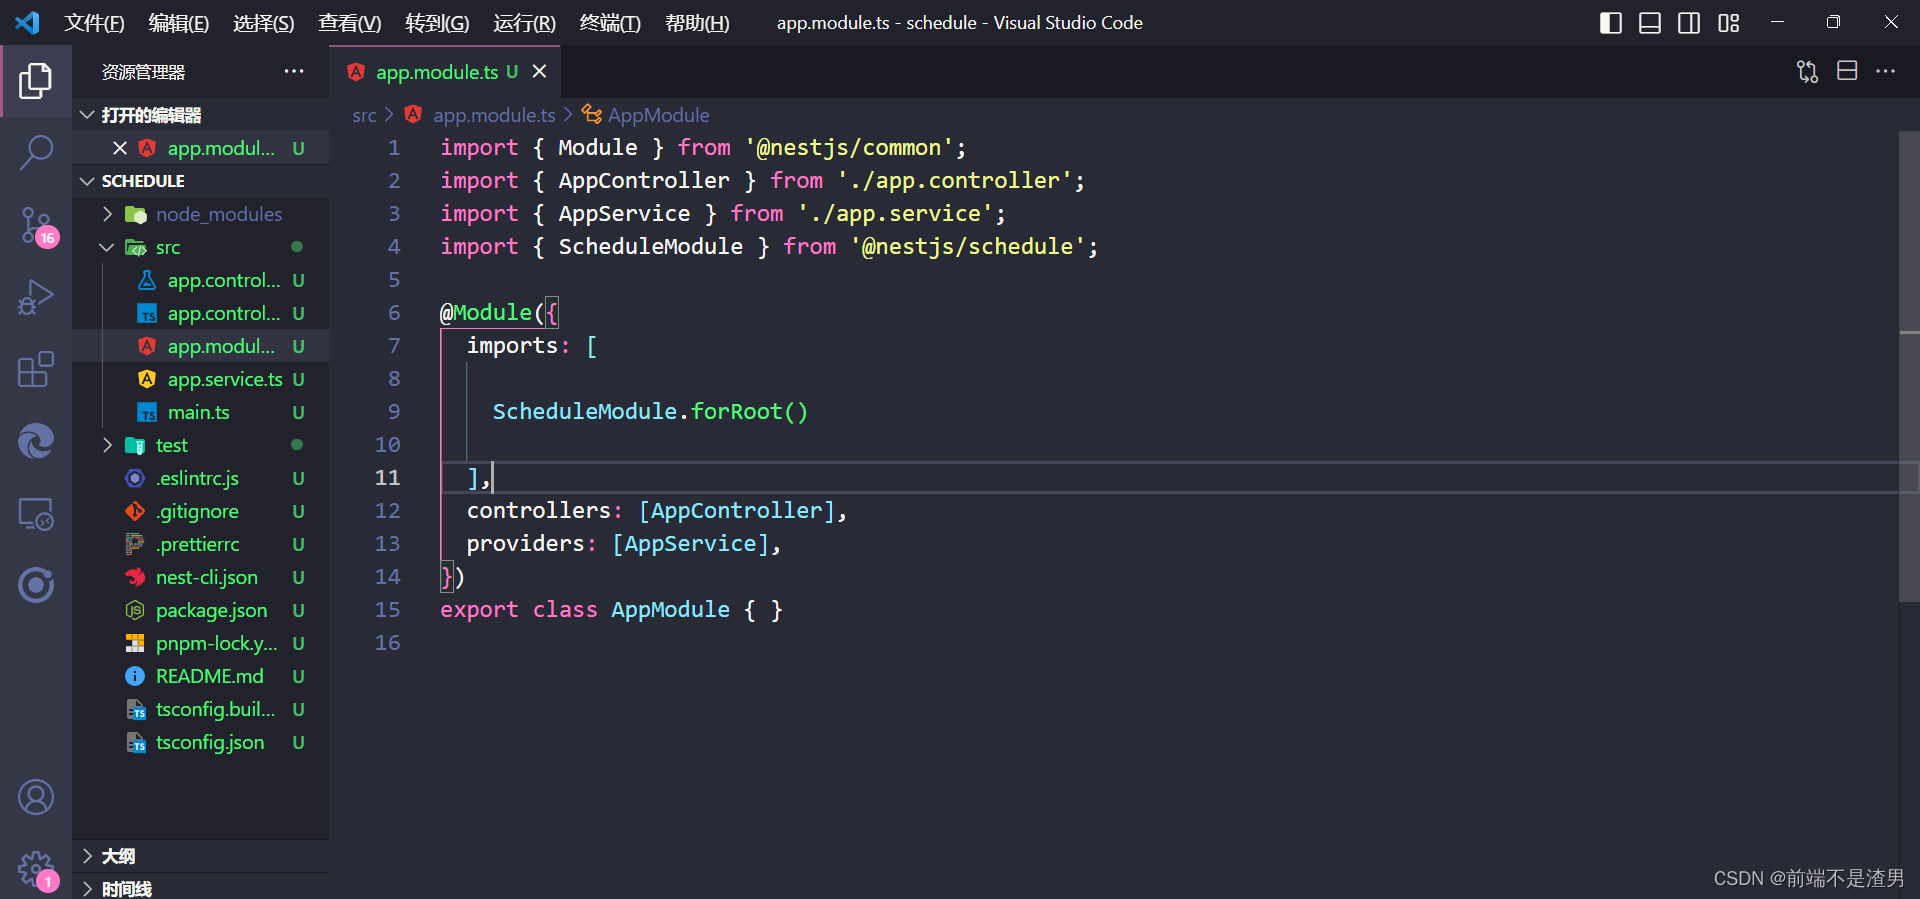Open app.controller spec file with flask icon
This screenshot has width=1920, height=899.
[x=200, y=280]
